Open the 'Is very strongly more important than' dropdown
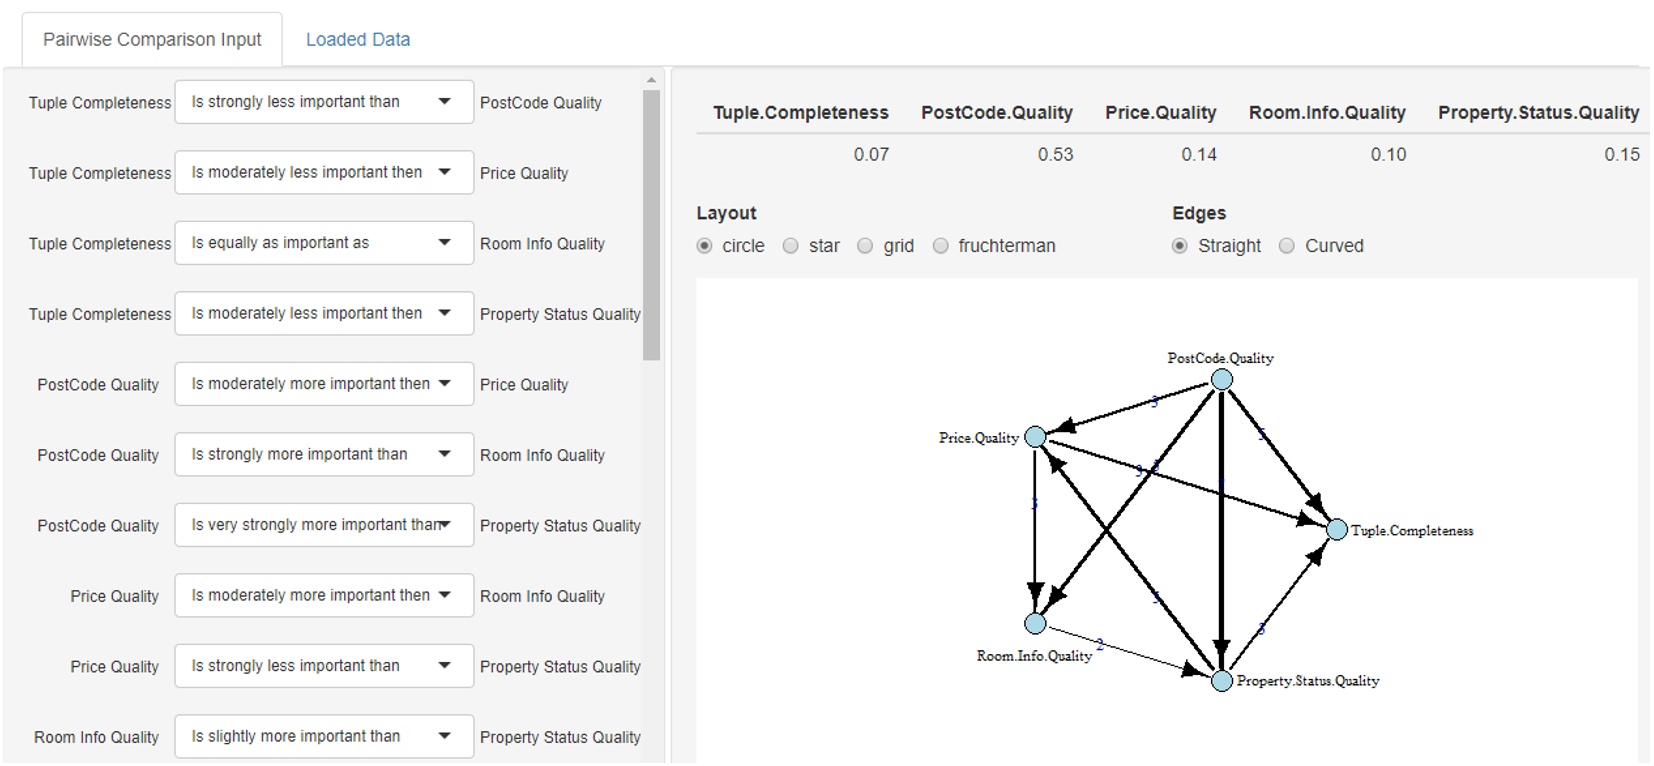Viewport: 1654px width, 766px height. pyautogui.click(x=323, y=524)
